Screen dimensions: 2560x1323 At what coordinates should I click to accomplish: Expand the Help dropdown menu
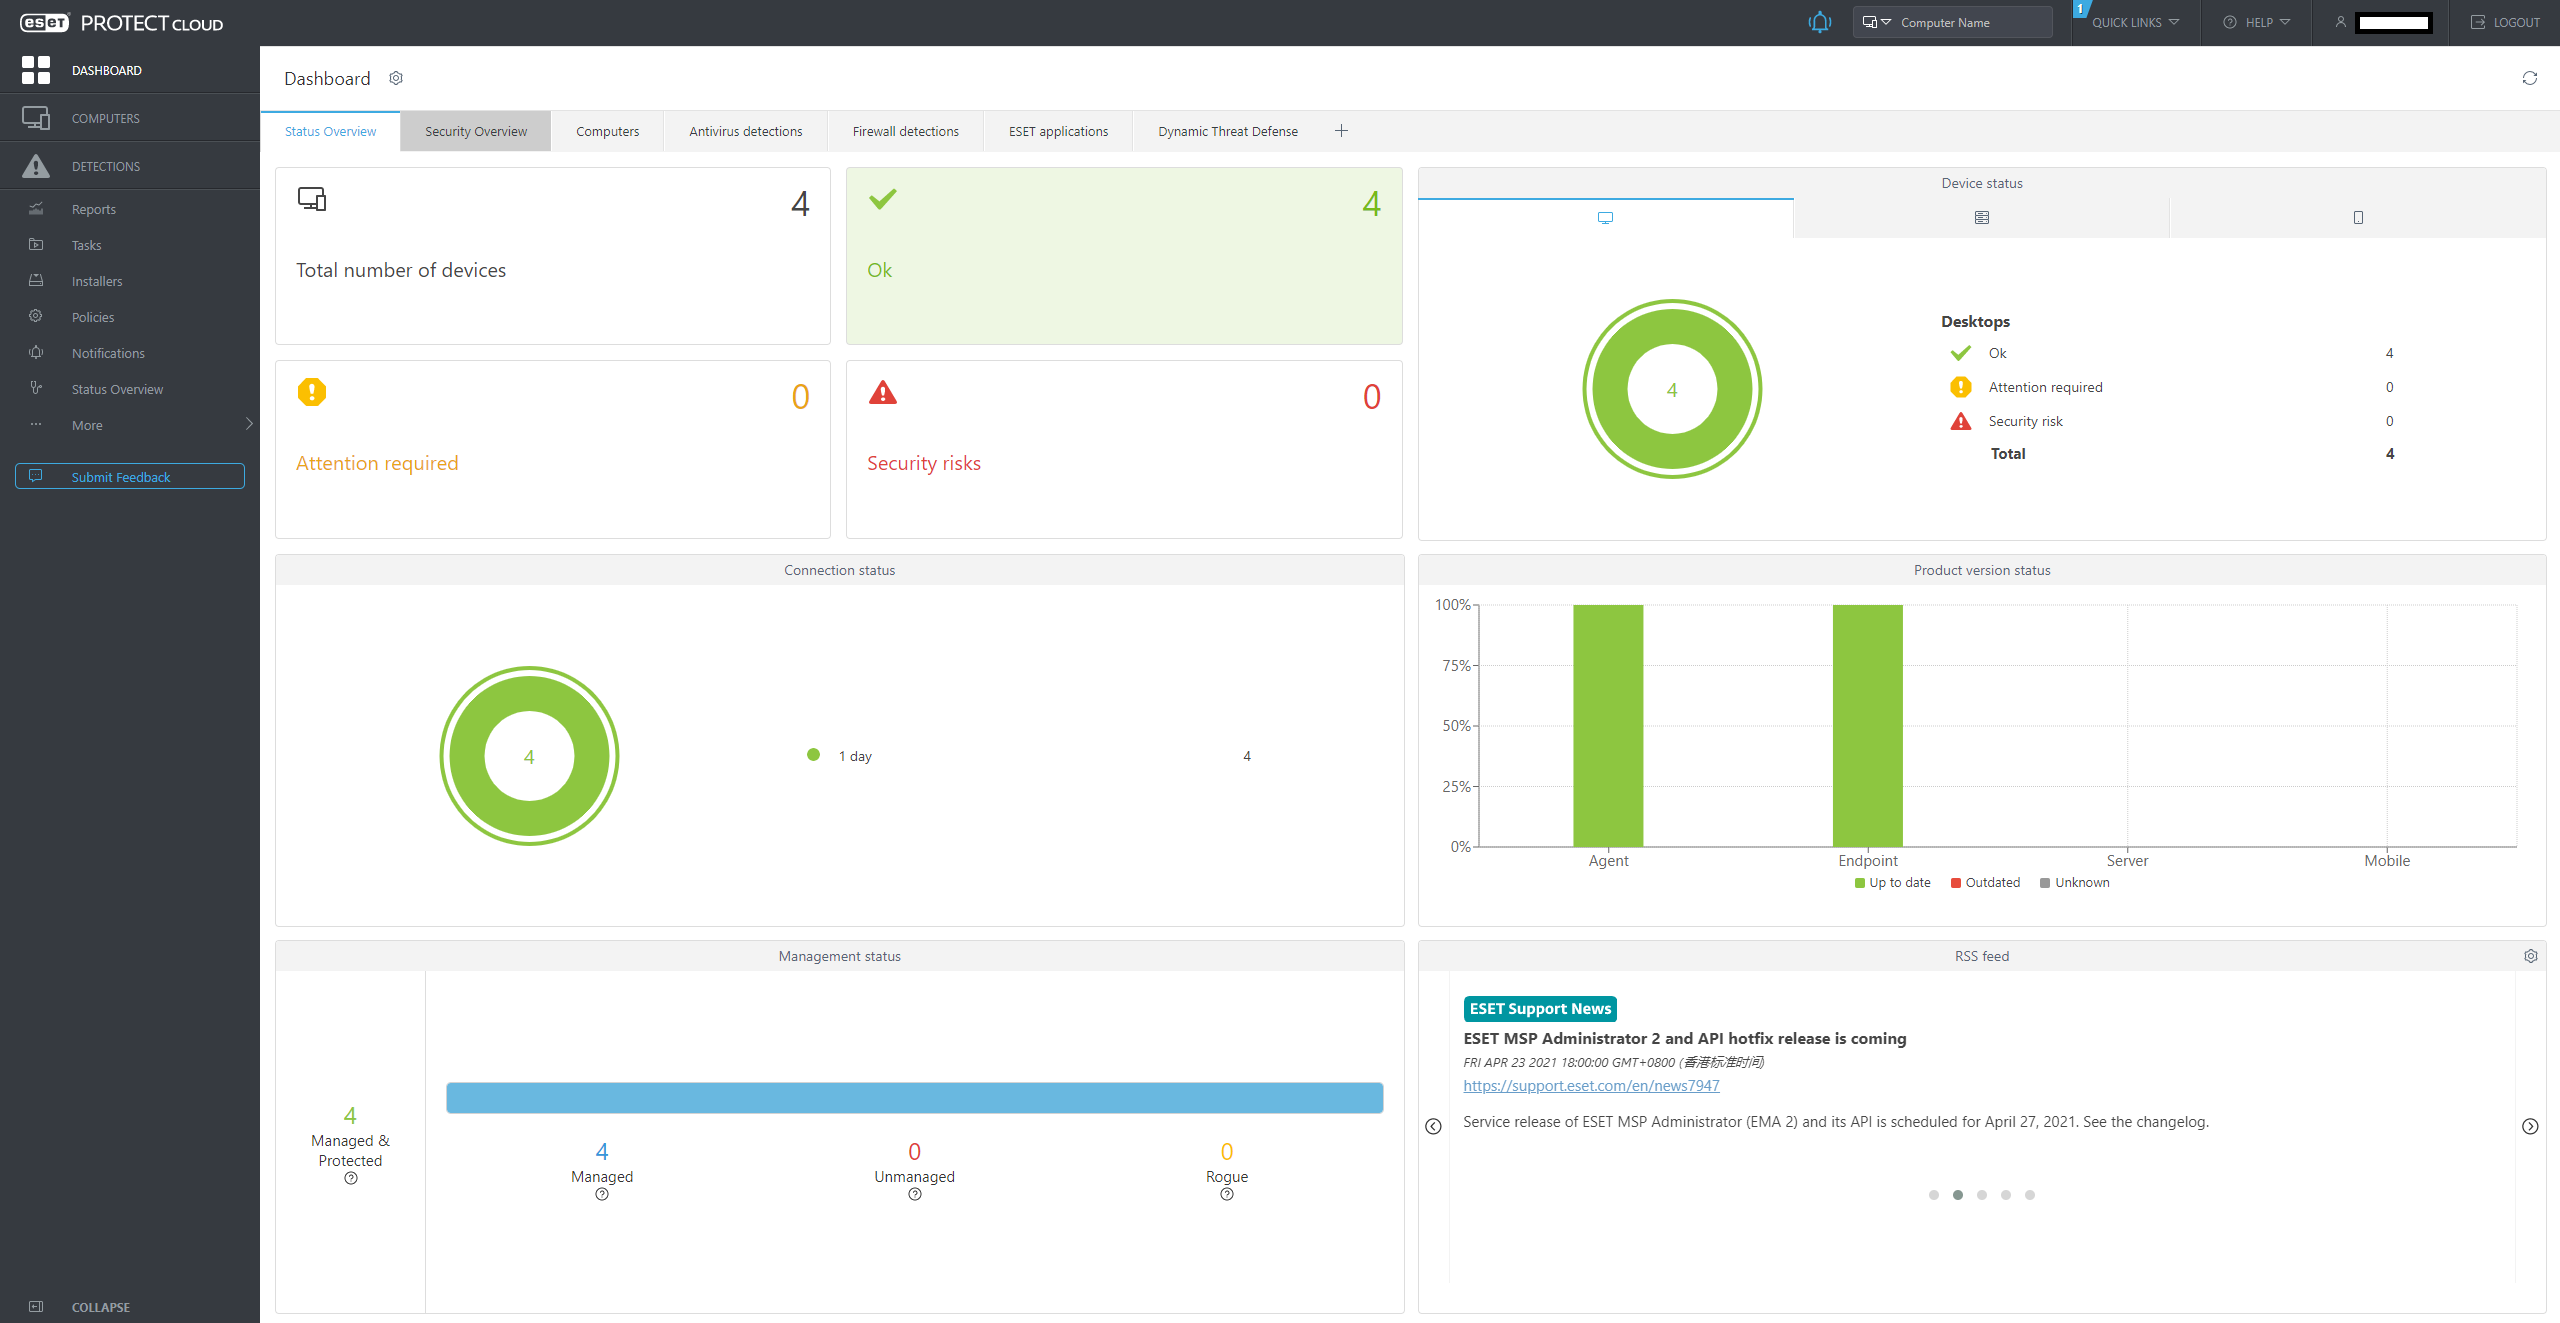[2257, 22]
